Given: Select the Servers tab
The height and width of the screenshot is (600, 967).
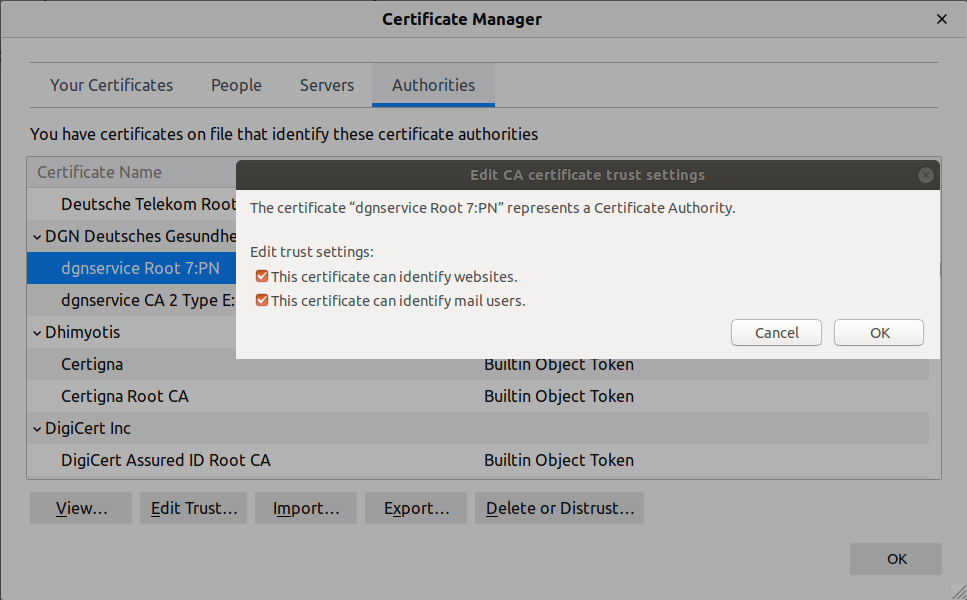Looking at the screenshot, I should point(326,85).
